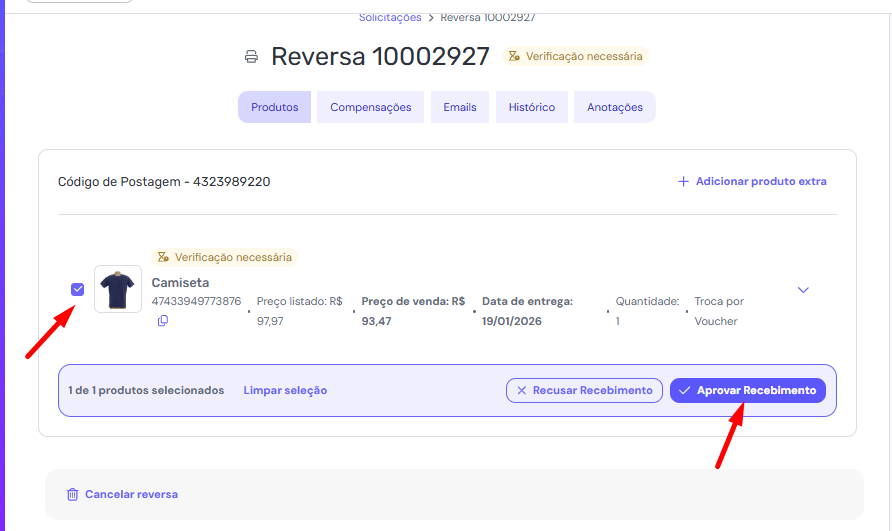
Task: Click the plus icon for Adicionar produto extra
Action: click(x=683, y=182)
